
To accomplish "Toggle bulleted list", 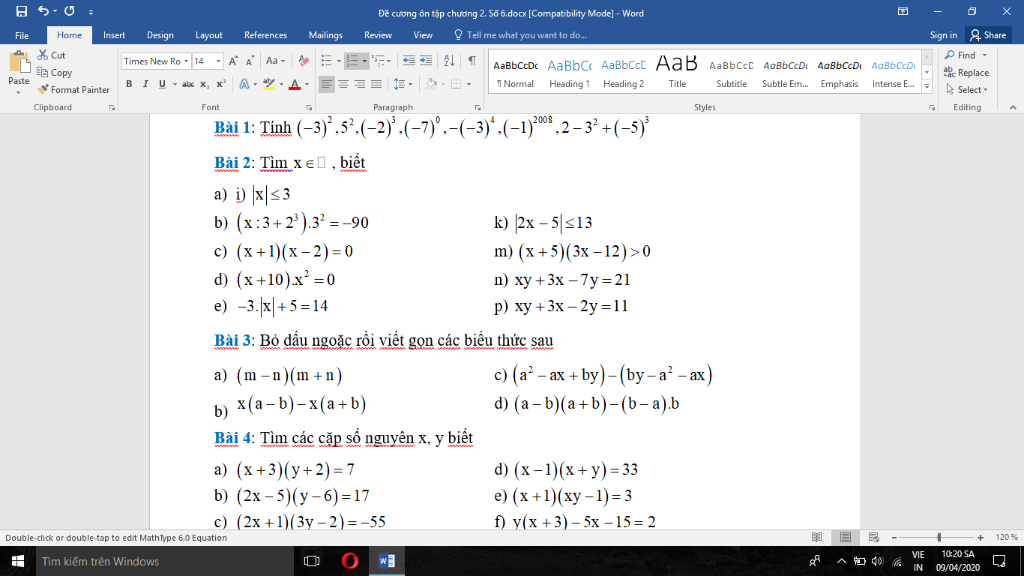I will [x=327, y=61].
